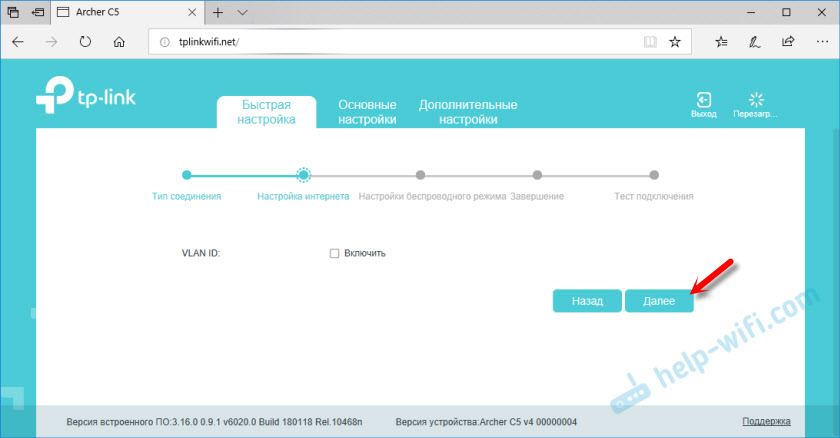
Task: Switch to Дополнительные настройки tab
Action: point(467,112)
